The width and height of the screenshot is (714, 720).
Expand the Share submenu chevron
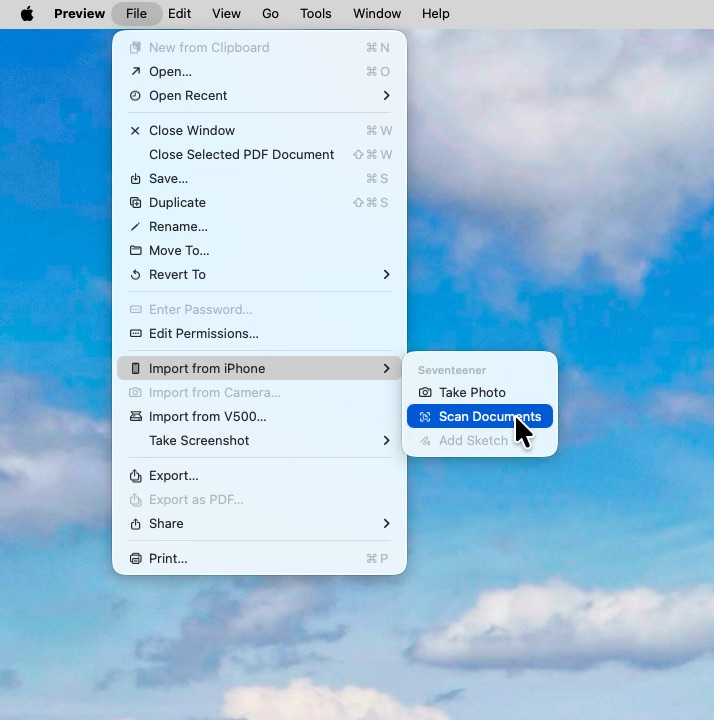pos(386,524)
